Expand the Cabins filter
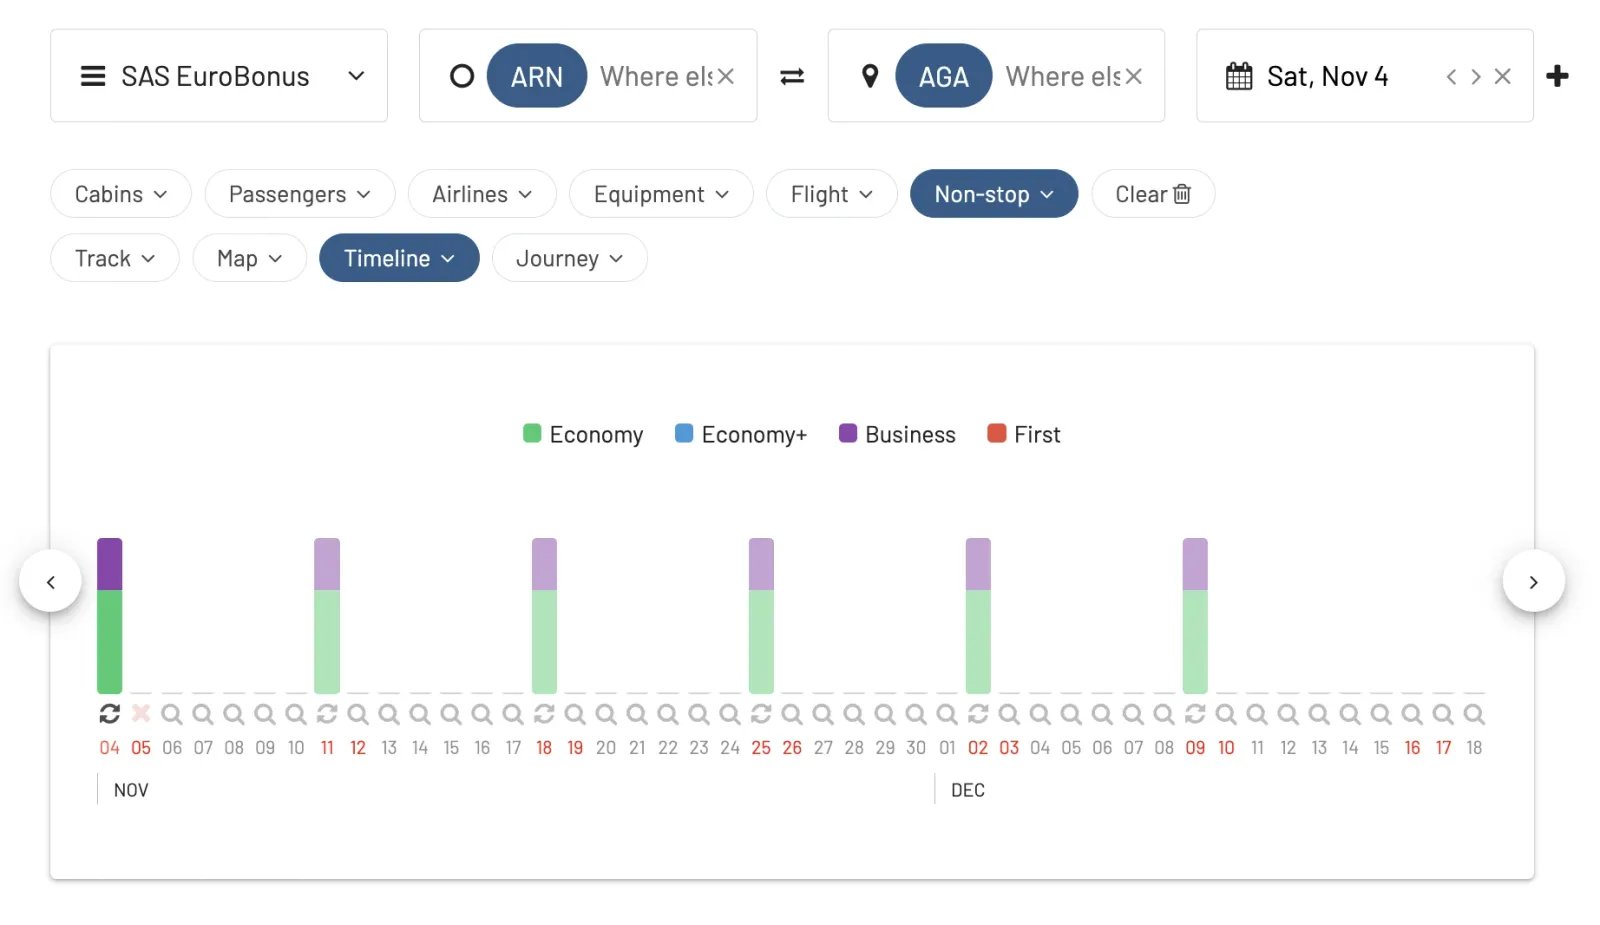This screenshot has width=1600, height=925. 121,194
